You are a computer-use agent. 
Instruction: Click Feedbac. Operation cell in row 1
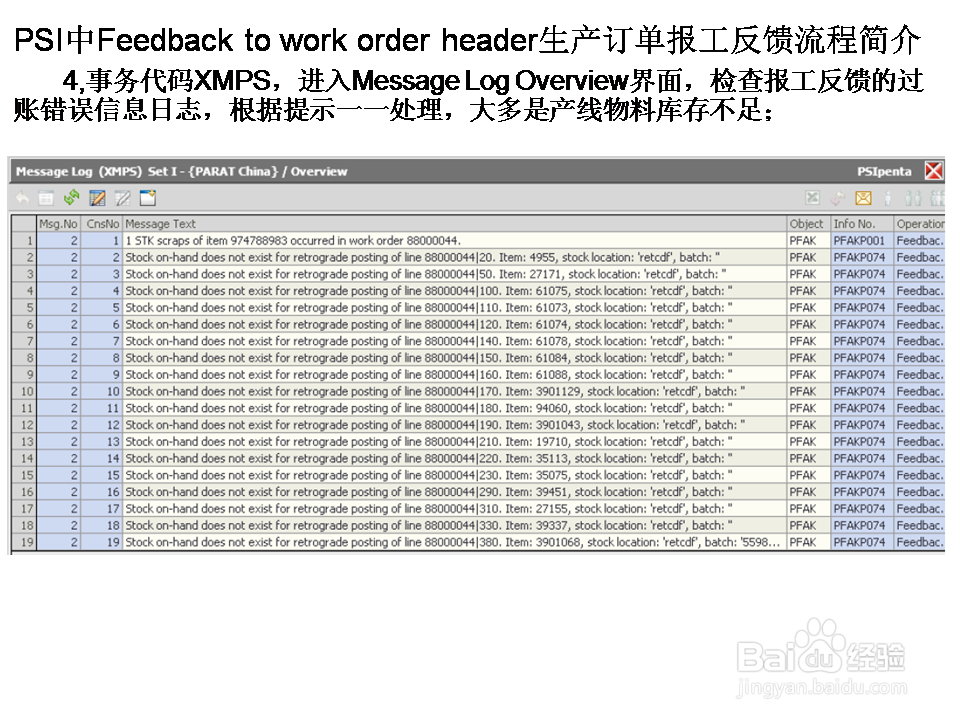pyautogui.click(x=919, y=241)
